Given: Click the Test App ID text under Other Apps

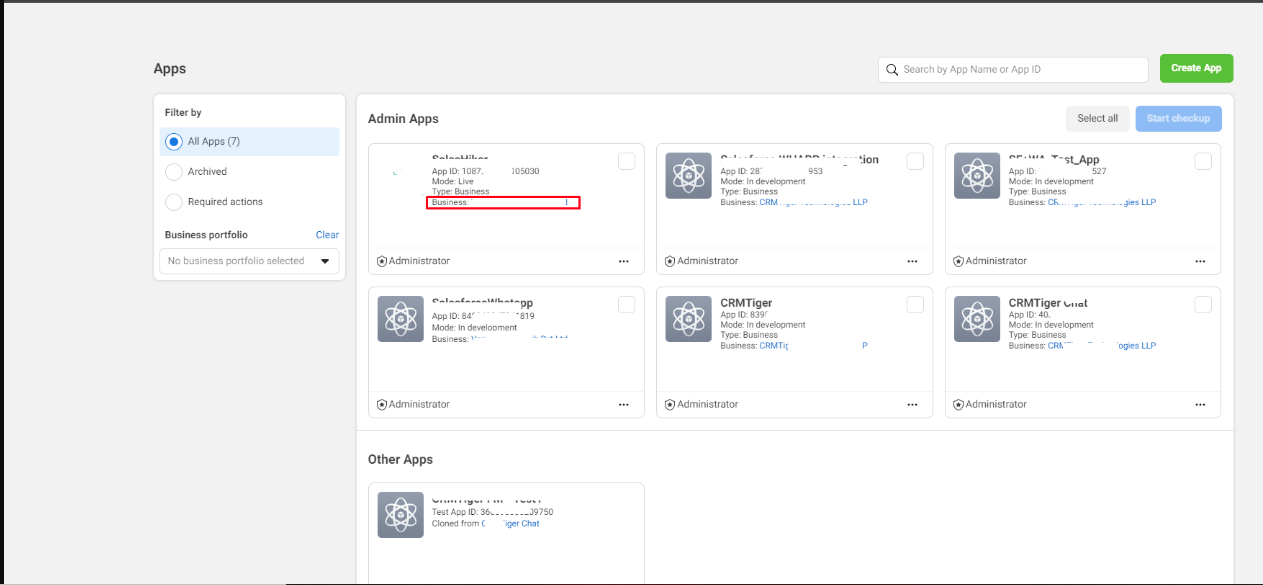Looking at the screenshot, I should click(492, 512).
